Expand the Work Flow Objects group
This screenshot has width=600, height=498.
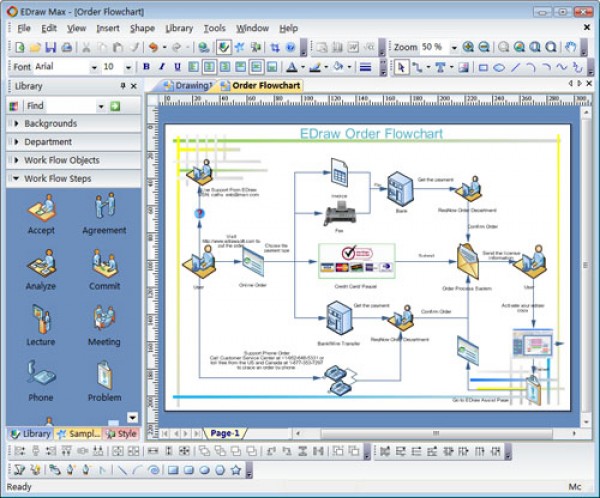(x=73, y=160)
